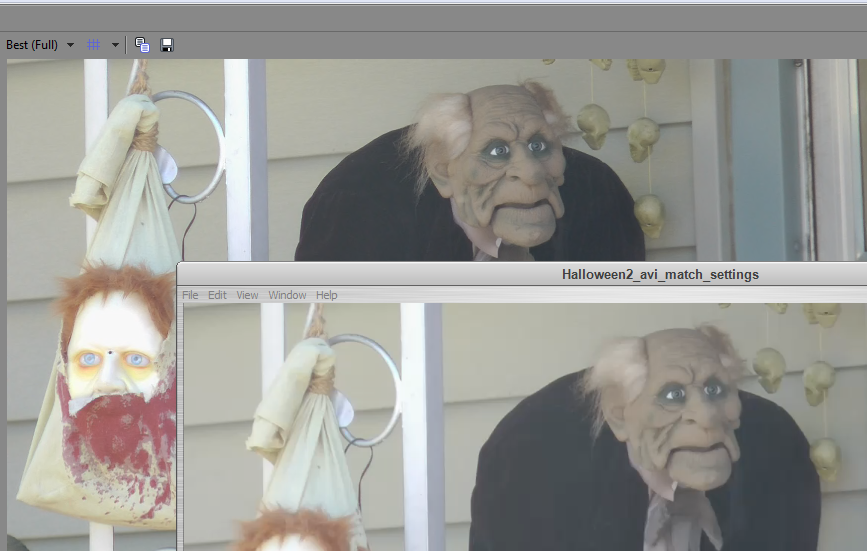Click the video frame in the Halloween2 window
The image size is (867, 551).
525,427
